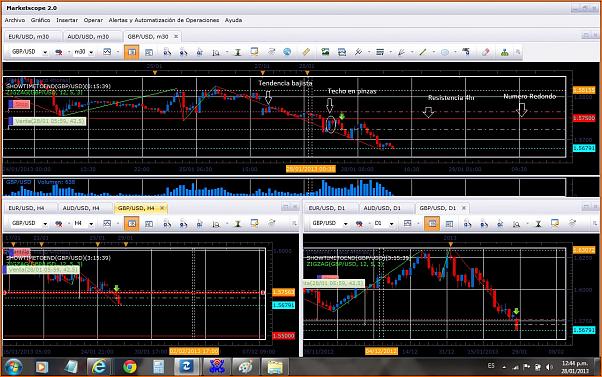The height and width of the screenshot is (377, 602).
Task: Open Alertas y Automatización de Operaciones menu
Action: pyautogui.click(x=164, y=20)
